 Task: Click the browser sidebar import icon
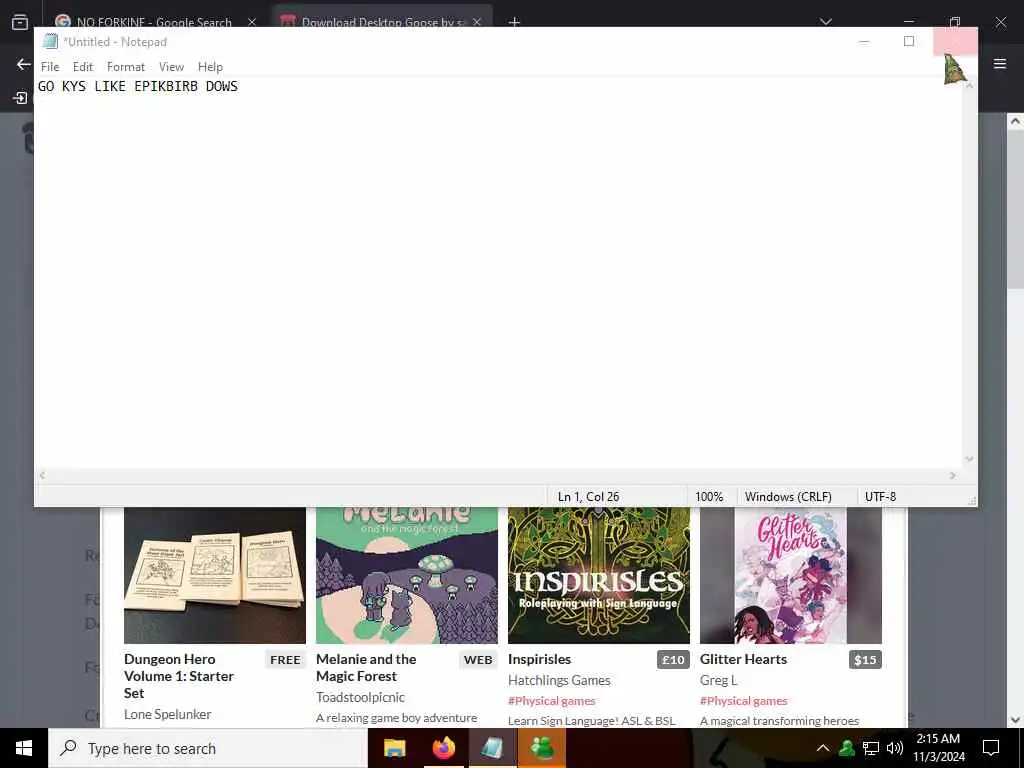point(20,98)
